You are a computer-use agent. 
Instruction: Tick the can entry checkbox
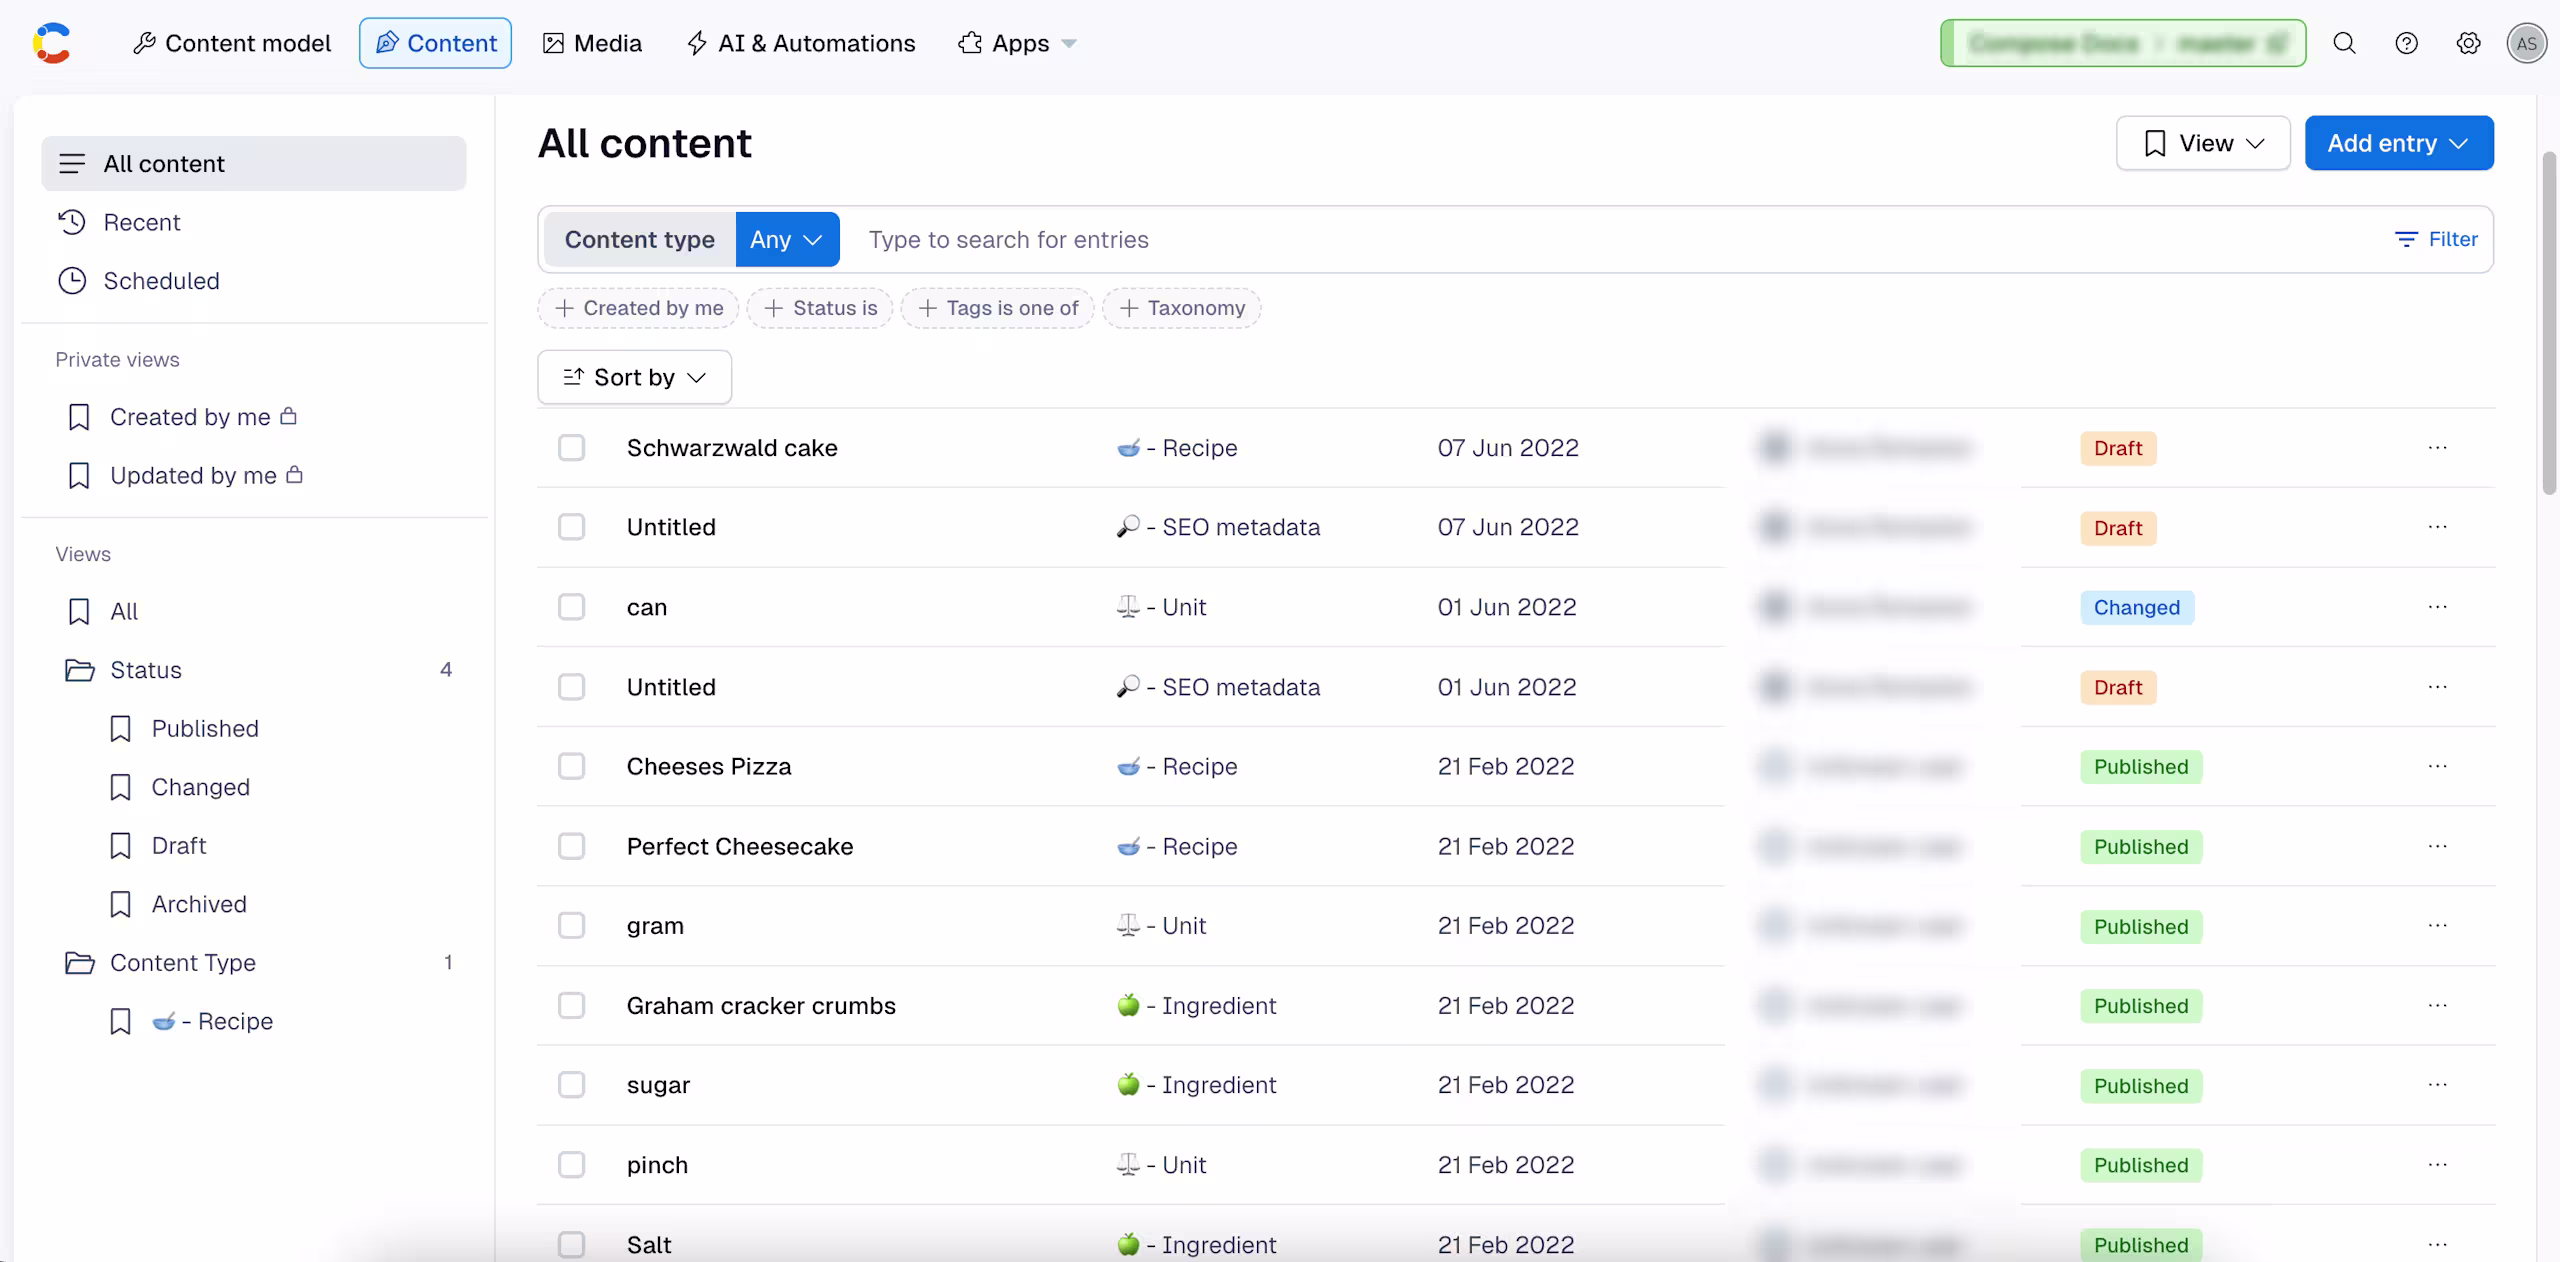click(x=571, y=607)
